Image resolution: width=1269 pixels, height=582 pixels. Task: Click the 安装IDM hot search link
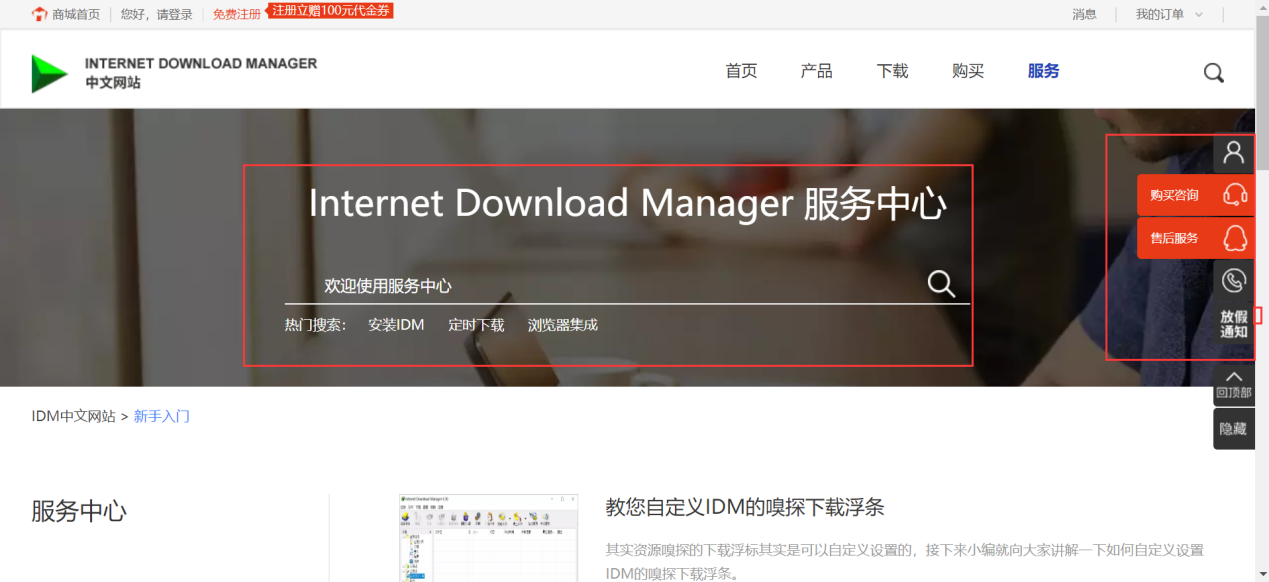(x=396, y=325)
